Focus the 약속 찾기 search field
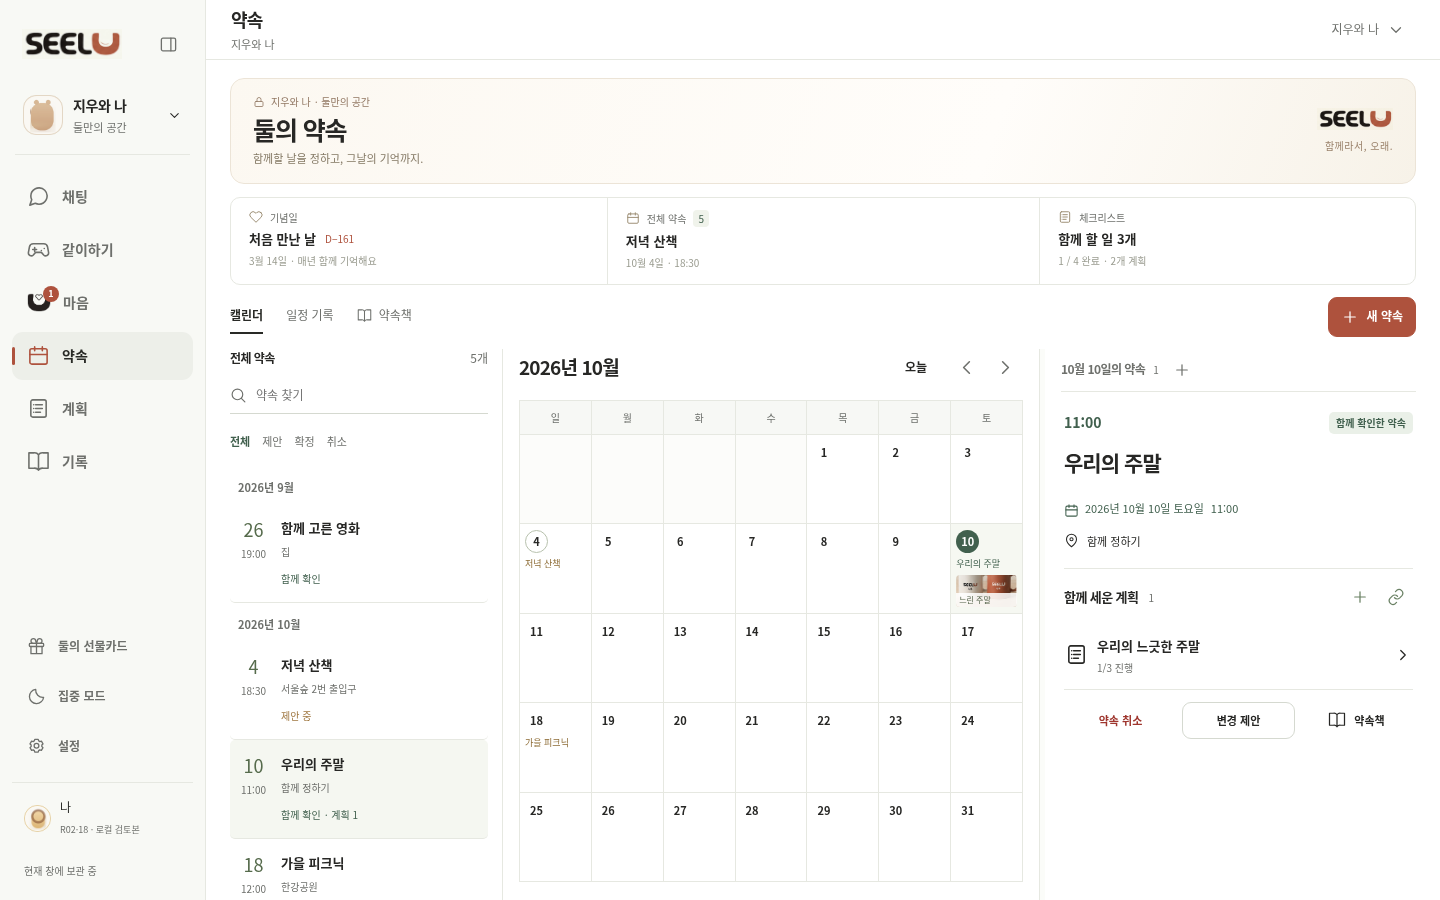 click(359, 396)
